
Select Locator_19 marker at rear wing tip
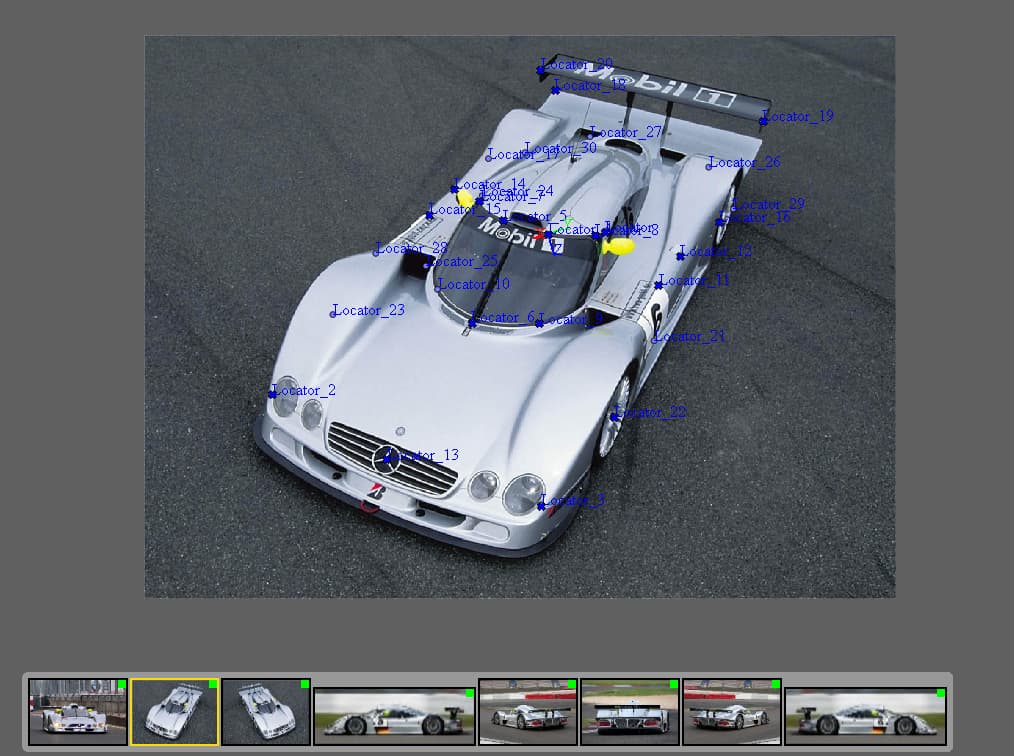coord(763,121)
